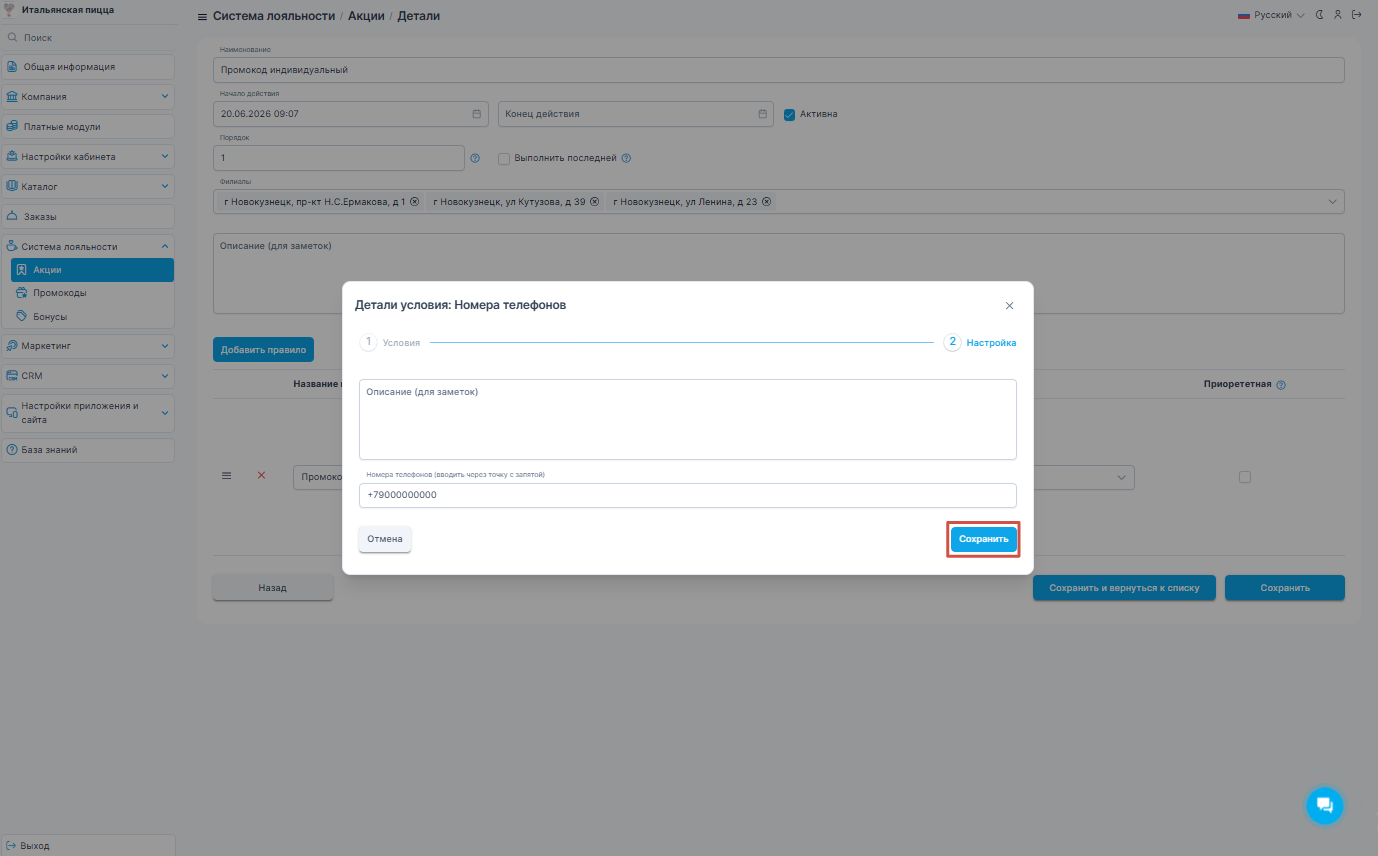This screenshot has width=1378, height=856.
Task: Open the rule row dropdown arrow
Action: 1121,477
